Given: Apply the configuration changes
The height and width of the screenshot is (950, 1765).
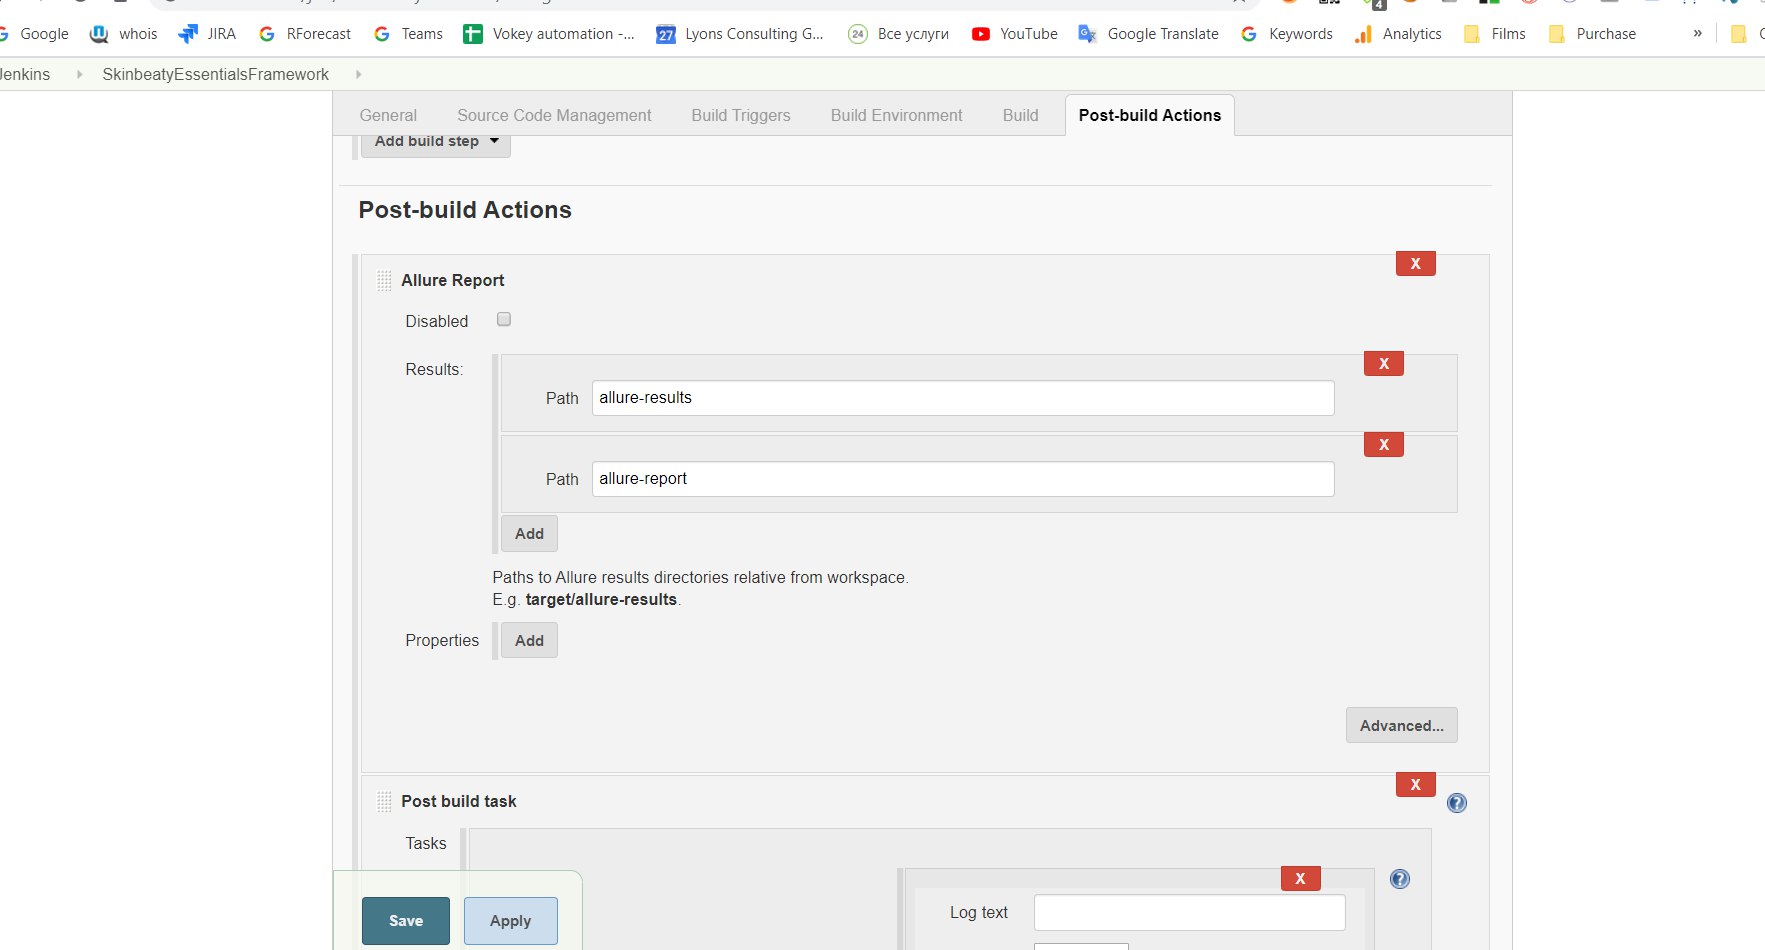Looking at the screenshot, I should click(511, 921).
